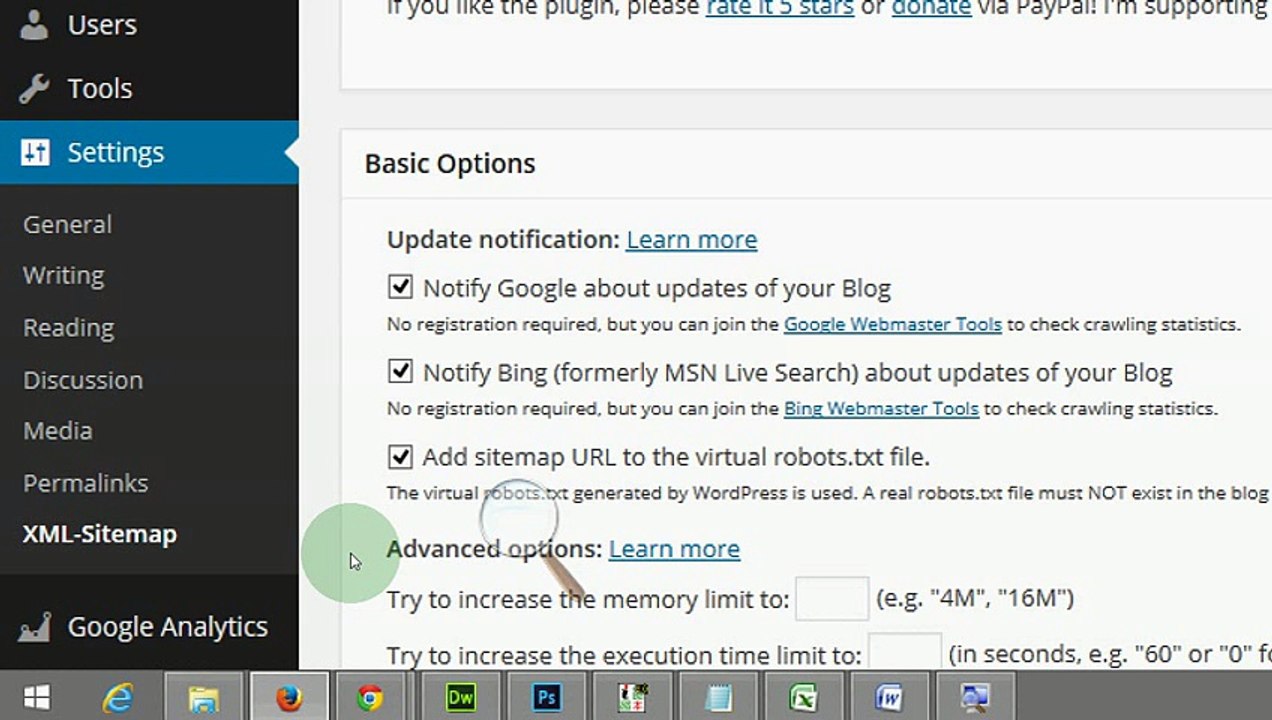Click the '(e.g. "4M", "16M")' hint text
The height and width of the screenshot is (720, 1272).
click(975, 599)
